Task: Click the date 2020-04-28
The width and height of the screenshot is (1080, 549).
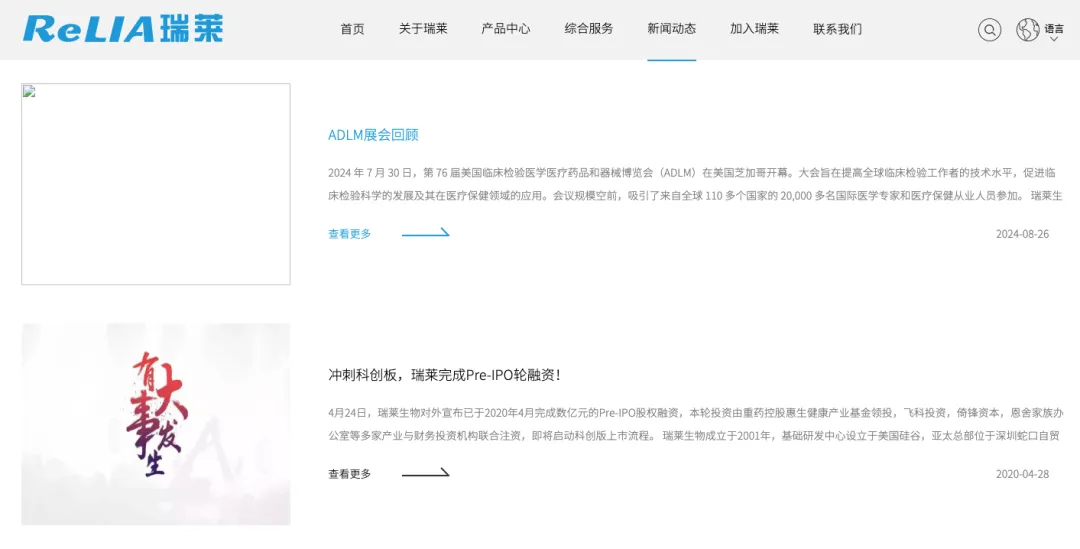Action: tap(1022, 475)
